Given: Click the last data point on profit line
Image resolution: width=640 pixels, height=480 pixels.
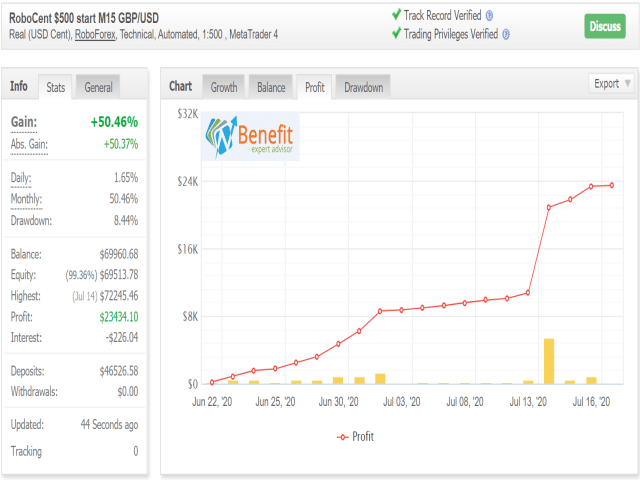Looking at the screenshot, I should (x=612, y=185).
